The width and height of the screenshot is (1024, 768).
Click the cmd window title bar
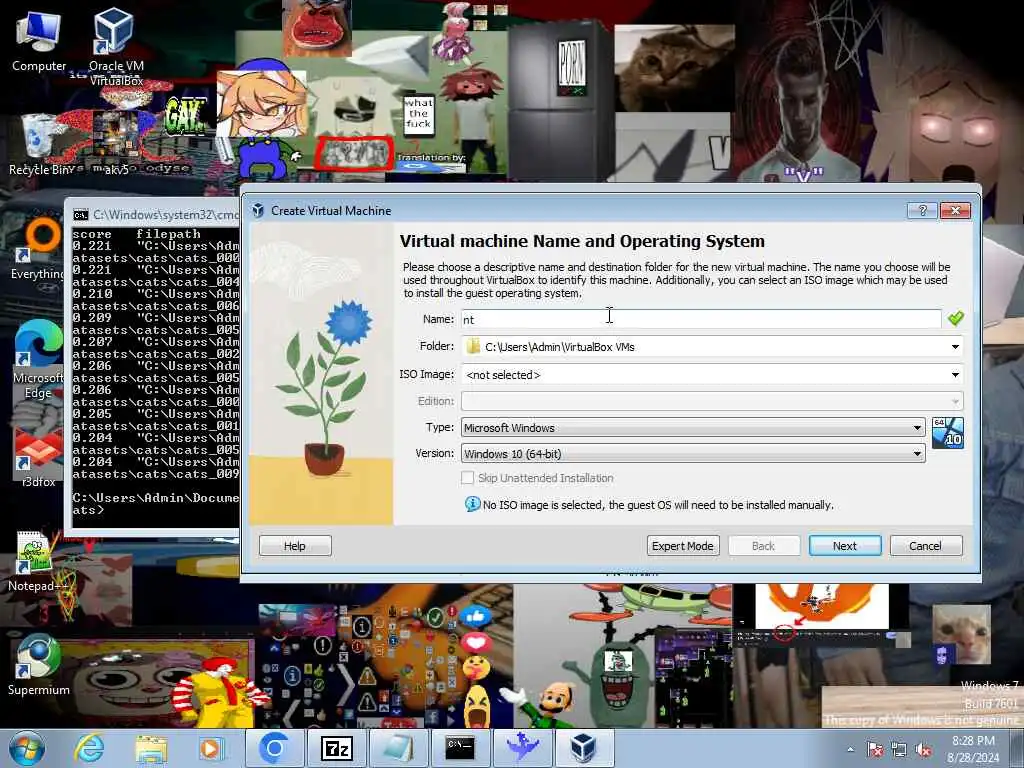coord(155,215)
